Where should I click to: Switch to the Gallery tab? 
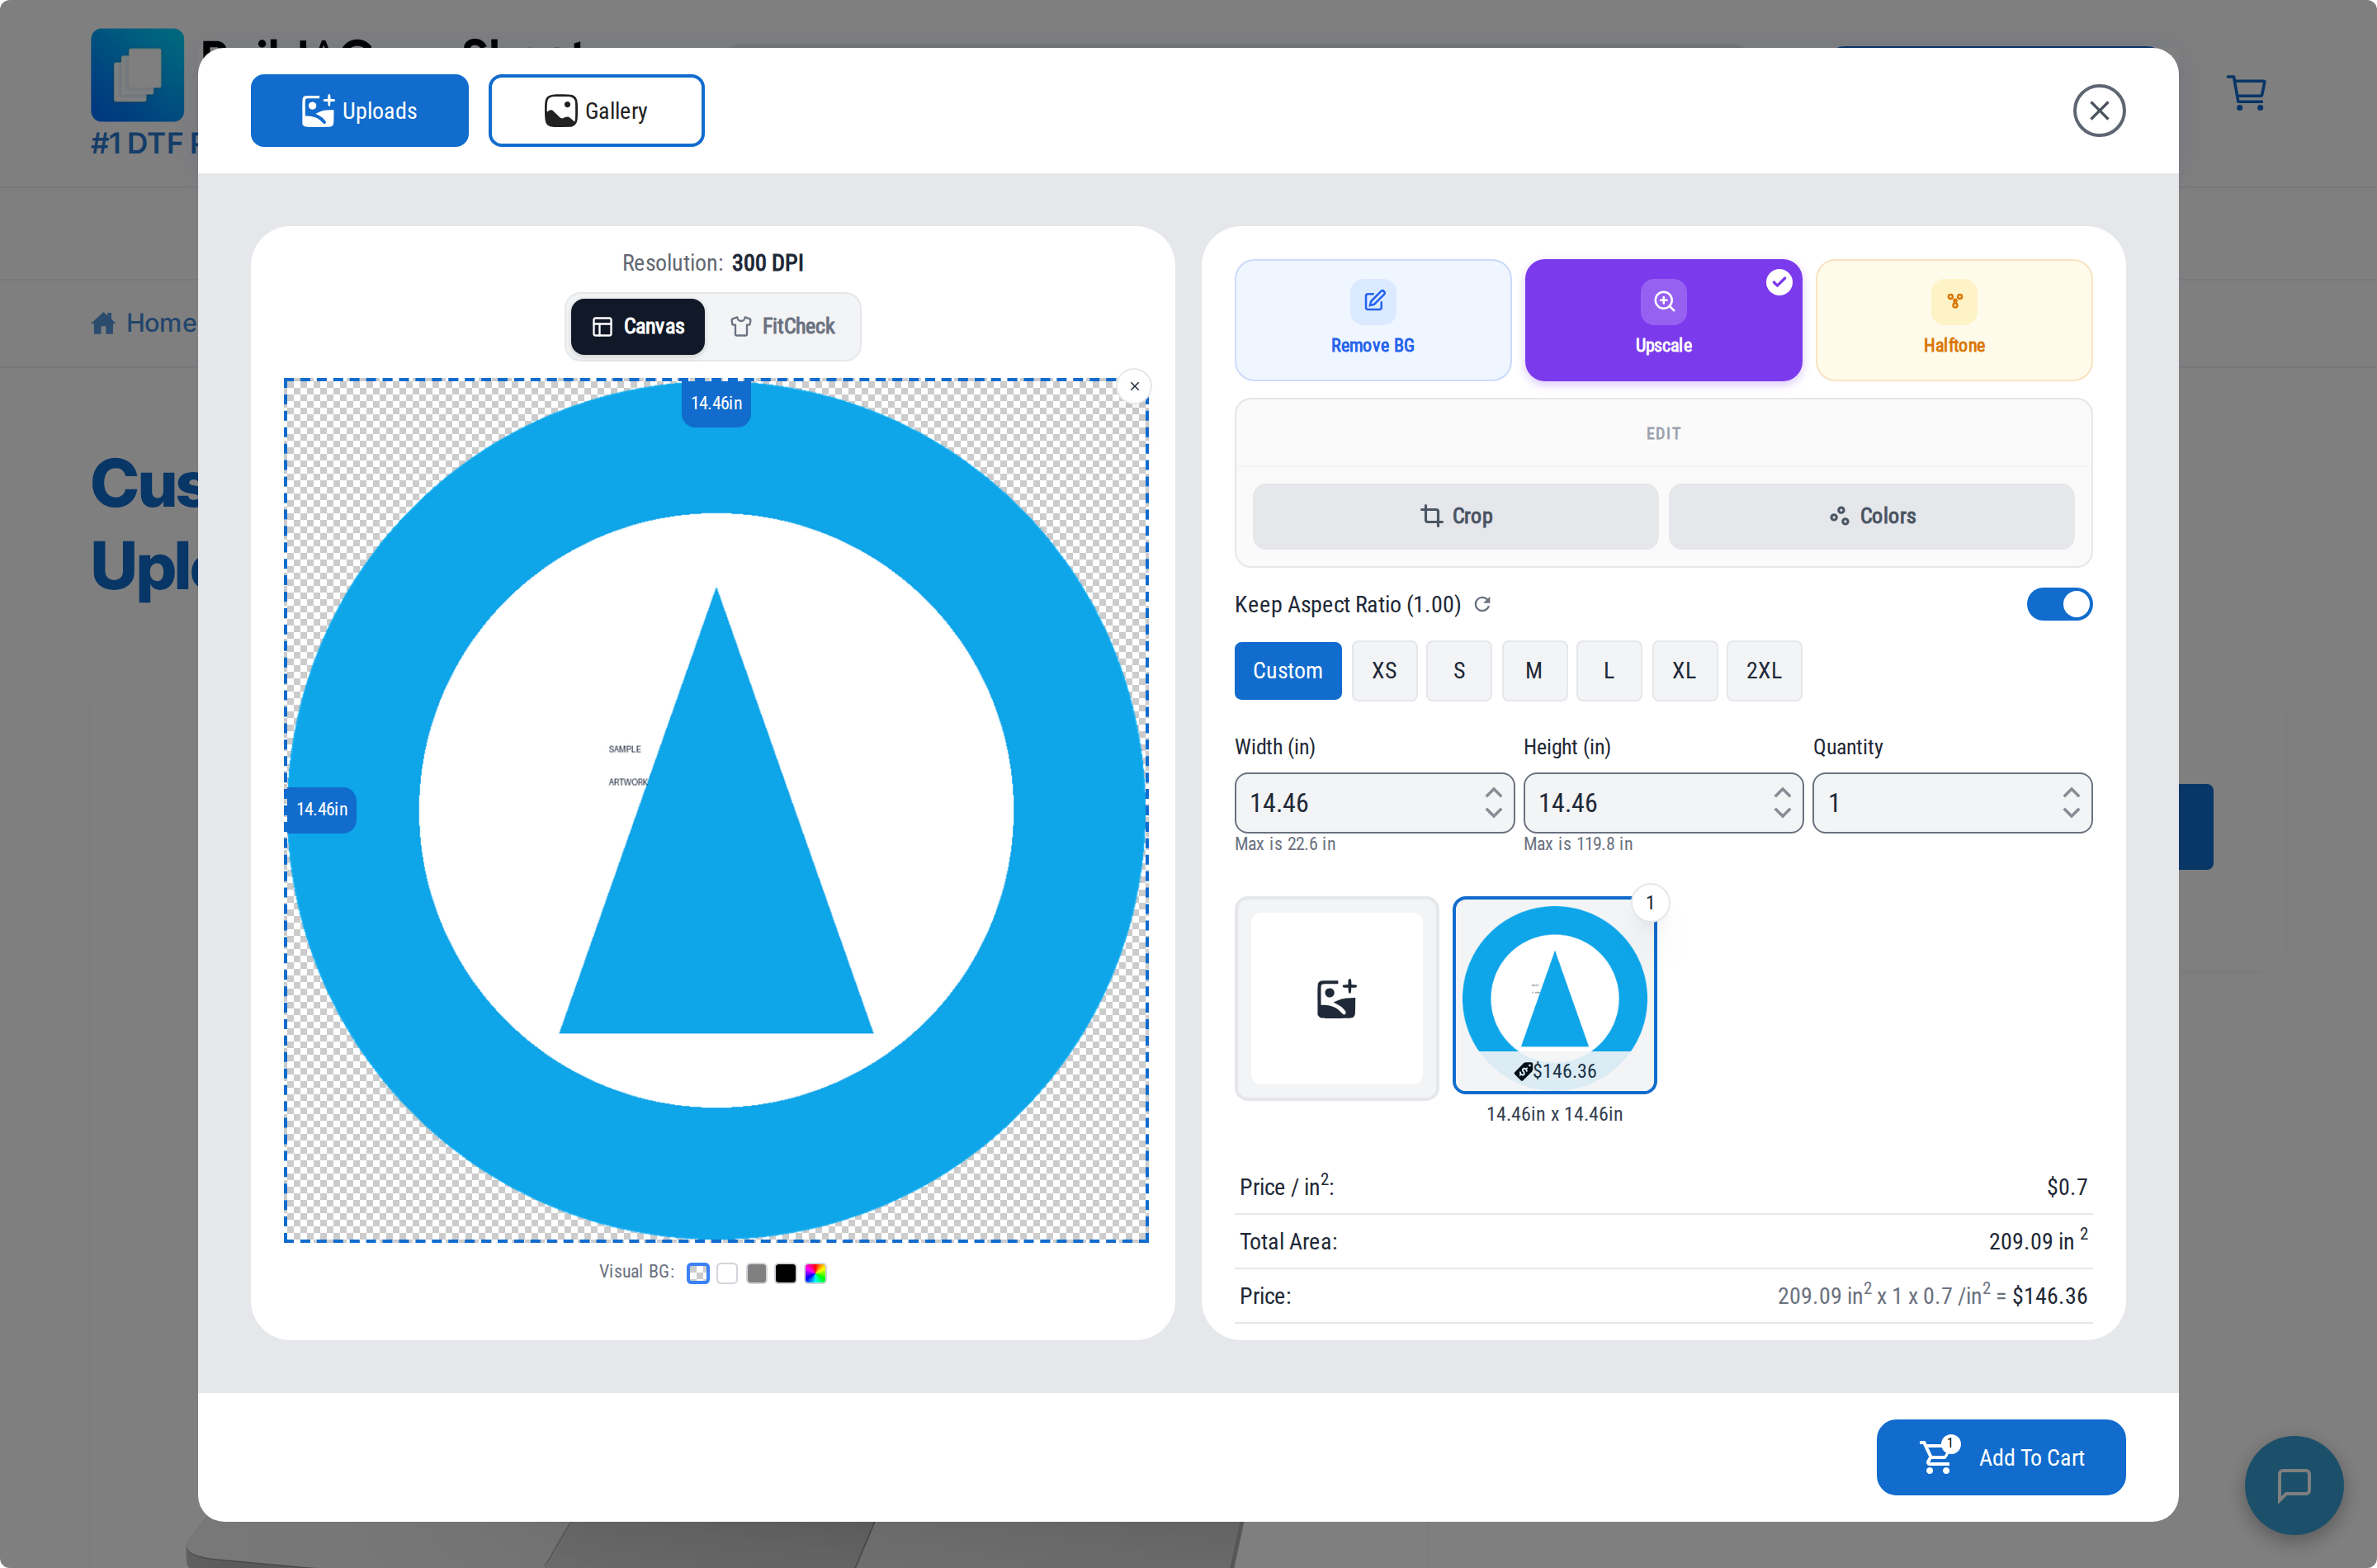tap(596, 110)
